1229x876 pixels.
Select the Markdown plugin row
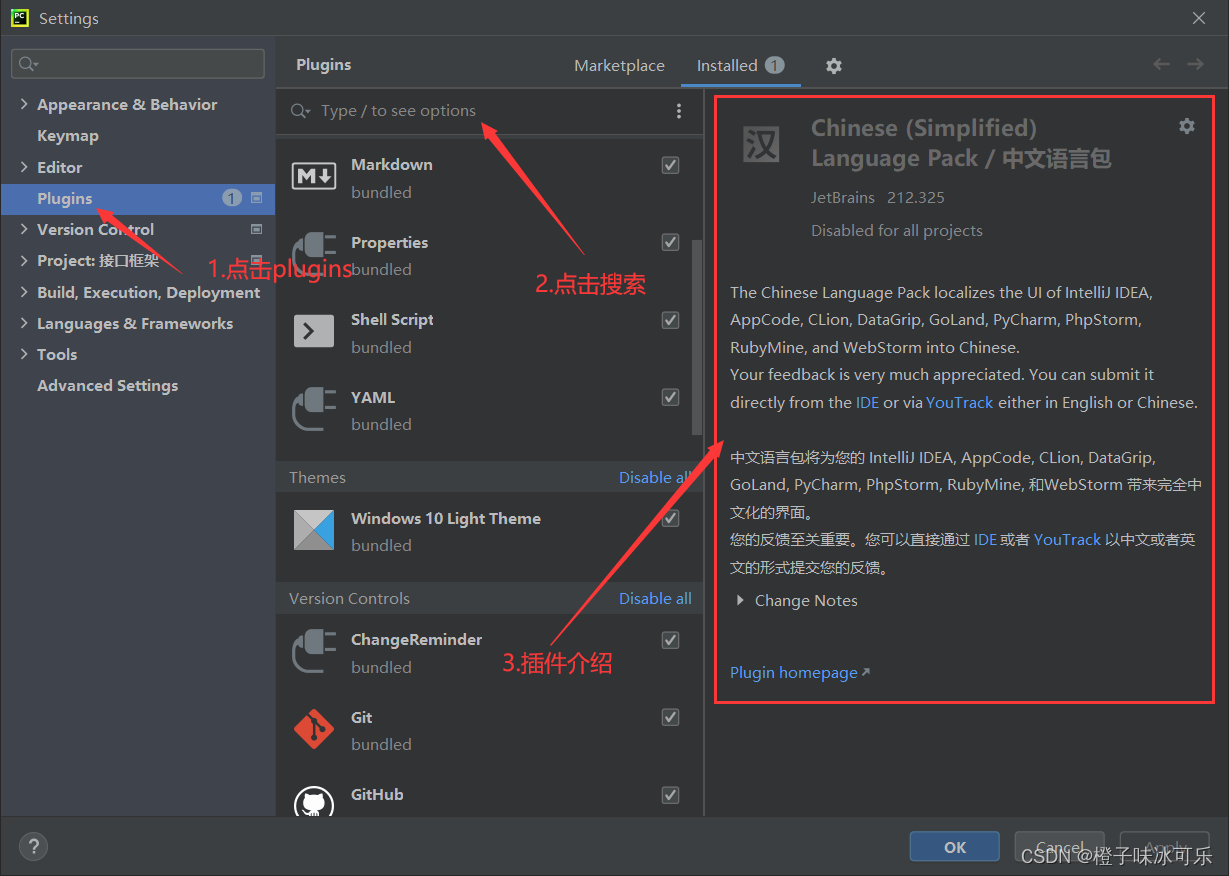tap(489, 177)
